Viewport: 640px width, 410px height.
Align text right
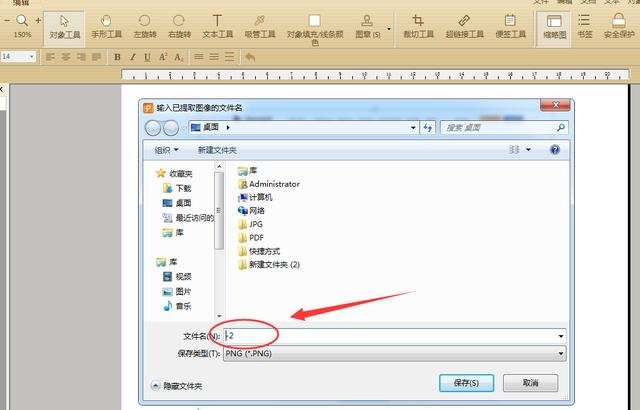tap(81, 57)
